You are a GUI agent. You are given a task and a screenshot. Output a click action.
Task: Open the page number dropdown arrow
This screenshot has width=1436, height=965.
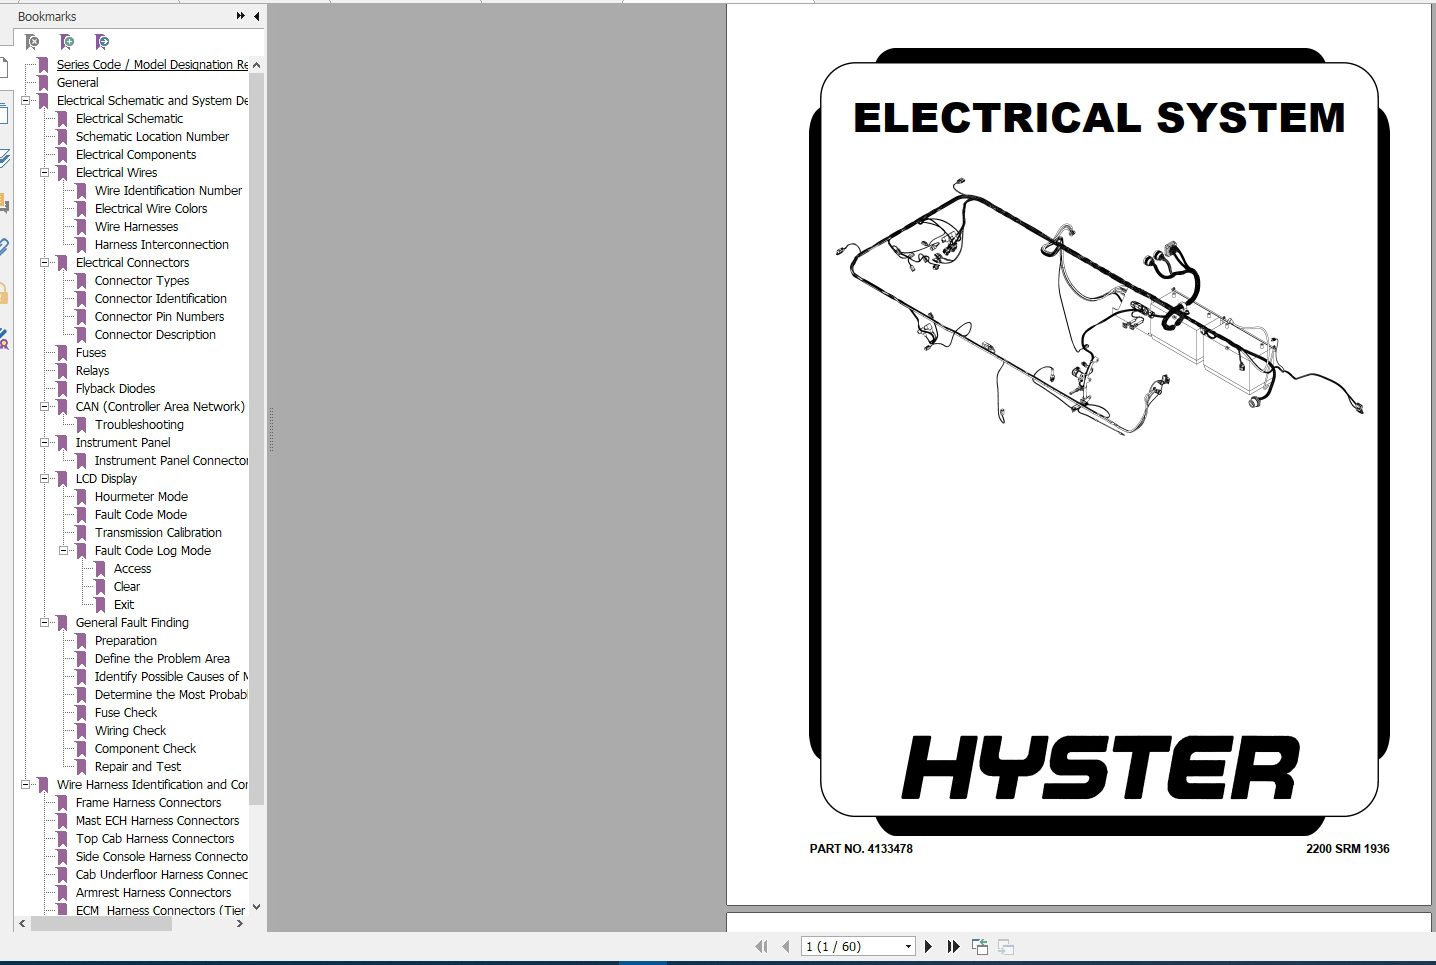906,946
